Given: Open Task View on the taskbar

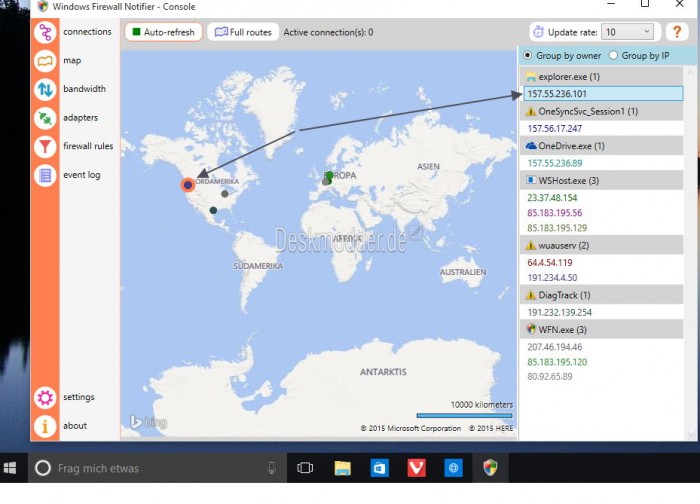Looking at the screenshot, I should click(x=305, y=468).
